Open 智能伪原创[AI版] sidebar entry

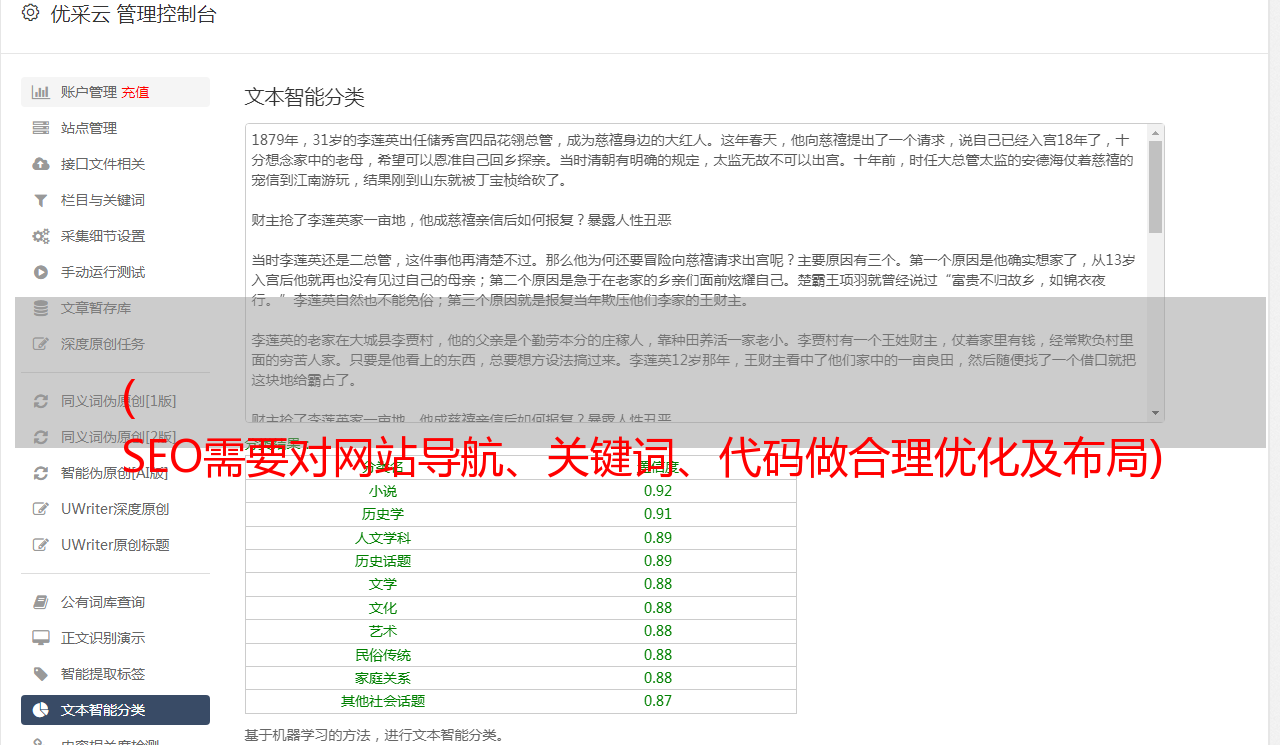115,473
